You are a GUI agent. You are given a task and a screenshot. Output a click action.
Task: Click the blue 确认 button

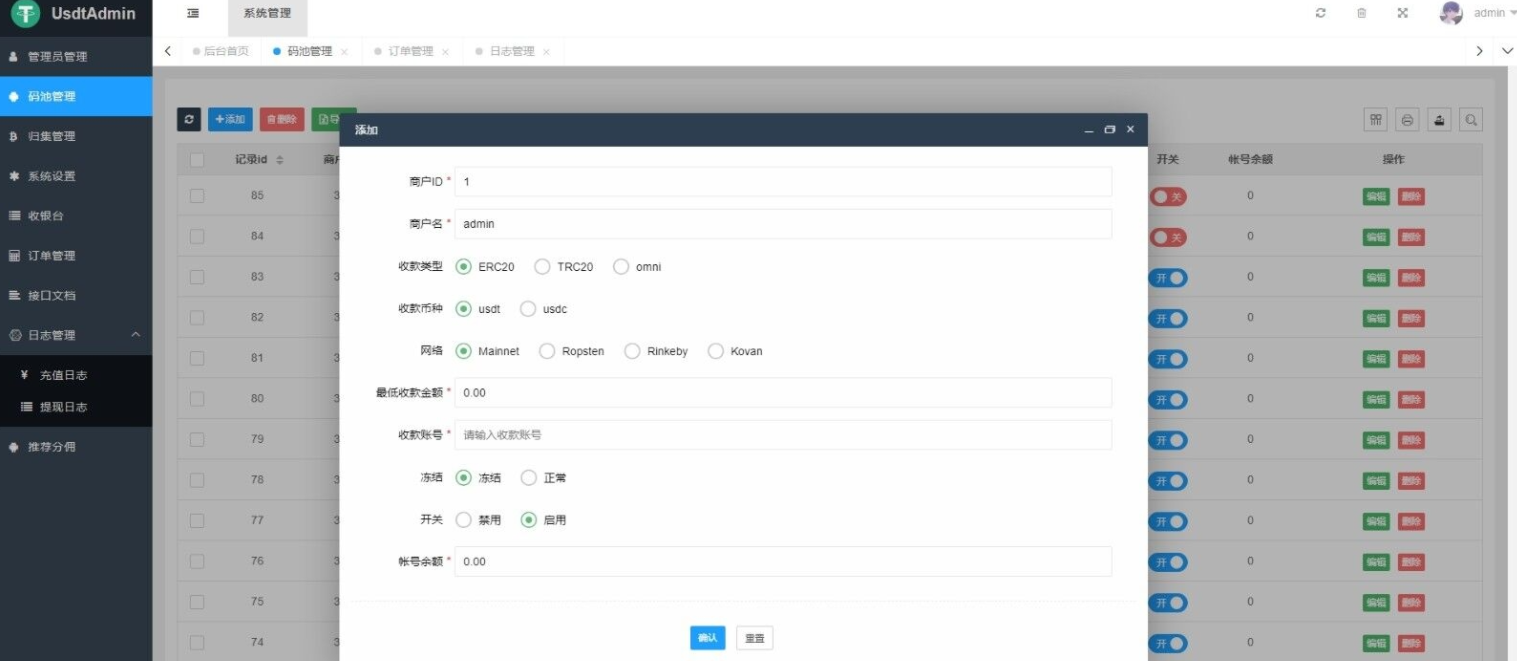707,638
